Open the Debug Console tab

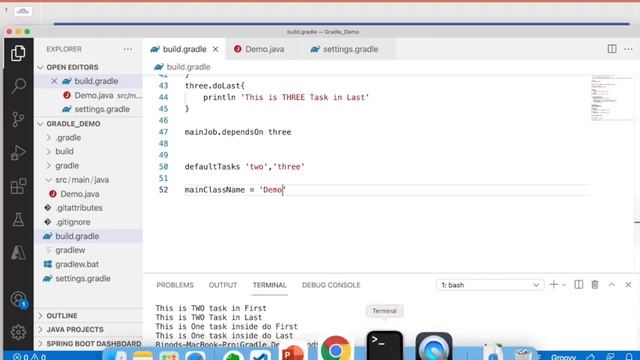click(x=331, y=285)
